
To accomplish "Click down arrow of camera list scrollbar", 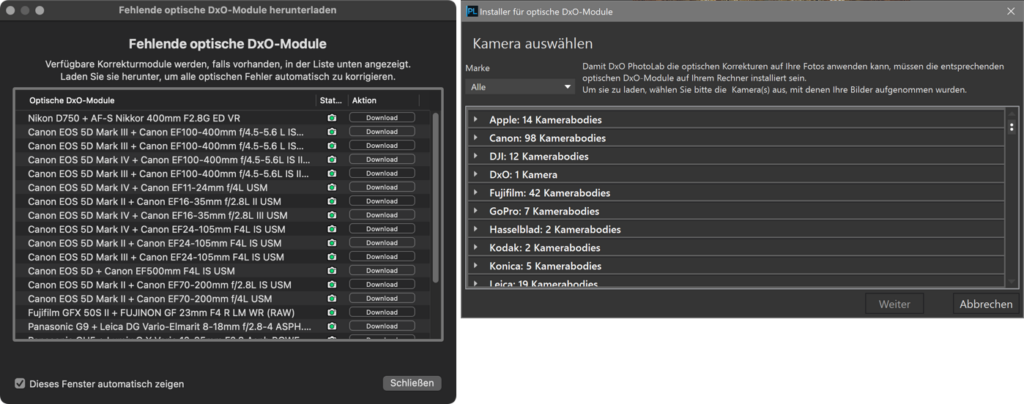I will (1012, 281).
